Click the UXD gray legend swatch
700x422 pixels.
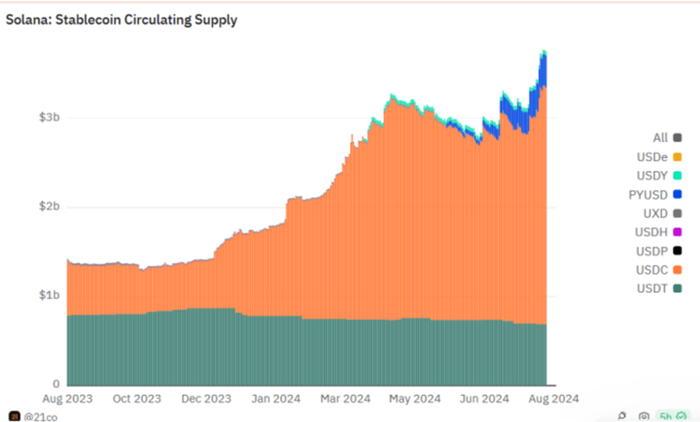677,213
